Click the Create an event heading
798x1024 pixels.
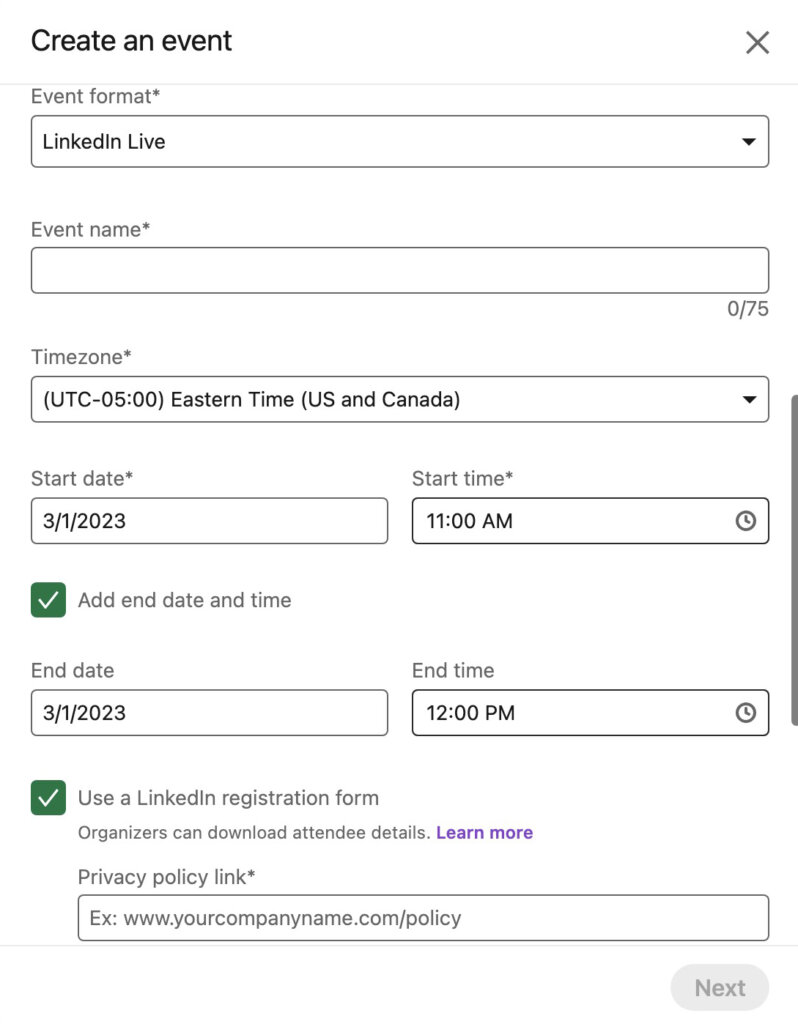pos(131,41)
